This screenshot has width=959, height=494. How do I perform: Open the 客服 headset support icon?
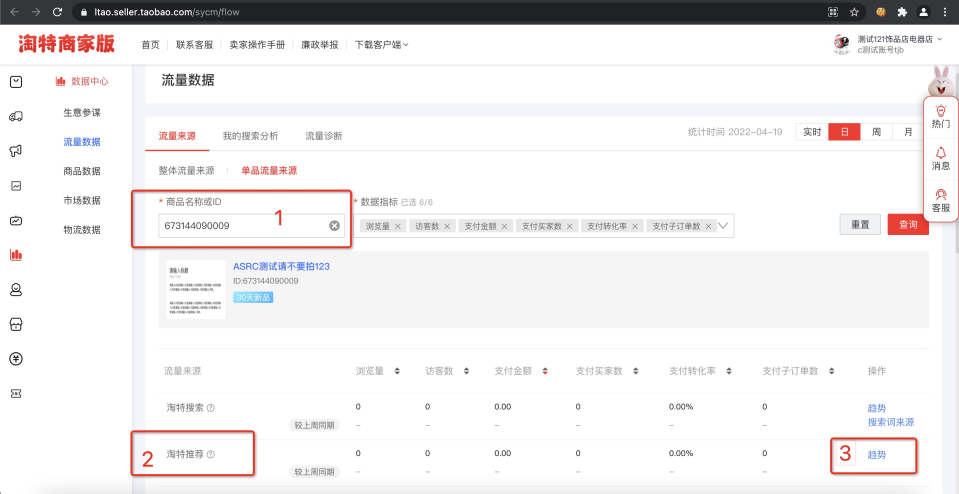(941, 194)
